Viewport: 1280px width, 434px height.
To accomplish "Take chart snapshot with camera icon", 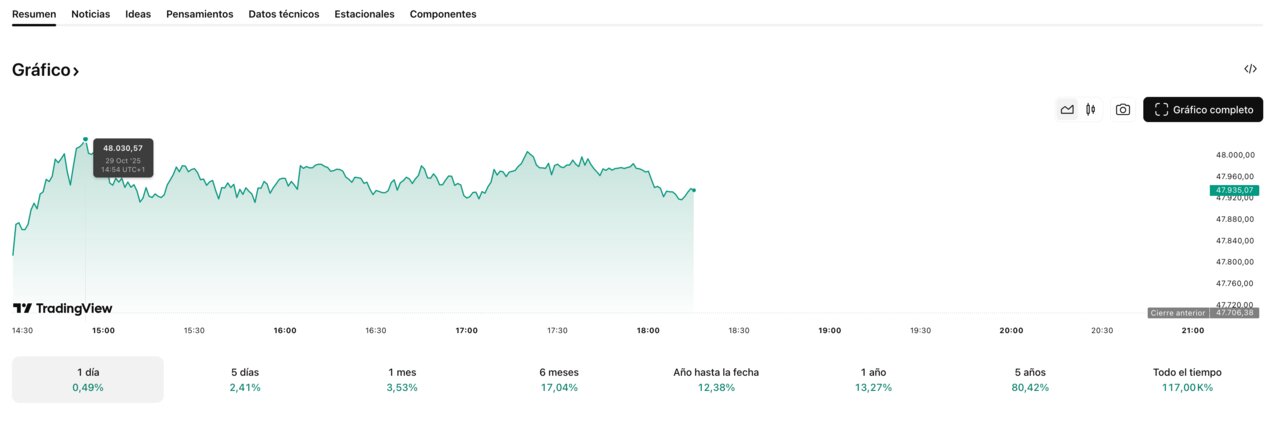I will click(1123, 110).
